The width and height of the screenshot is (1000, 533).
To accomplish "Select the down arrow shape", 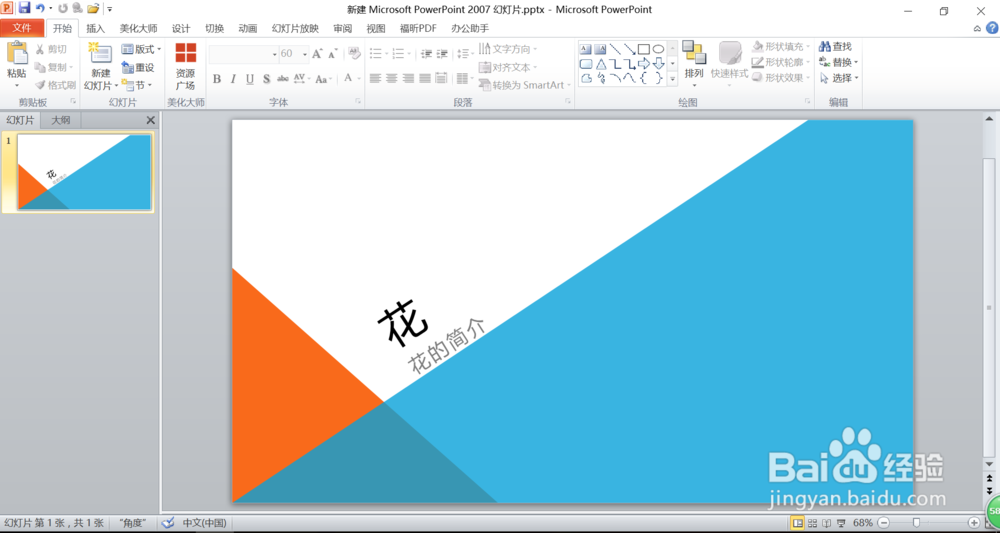I will pos(659,64).
